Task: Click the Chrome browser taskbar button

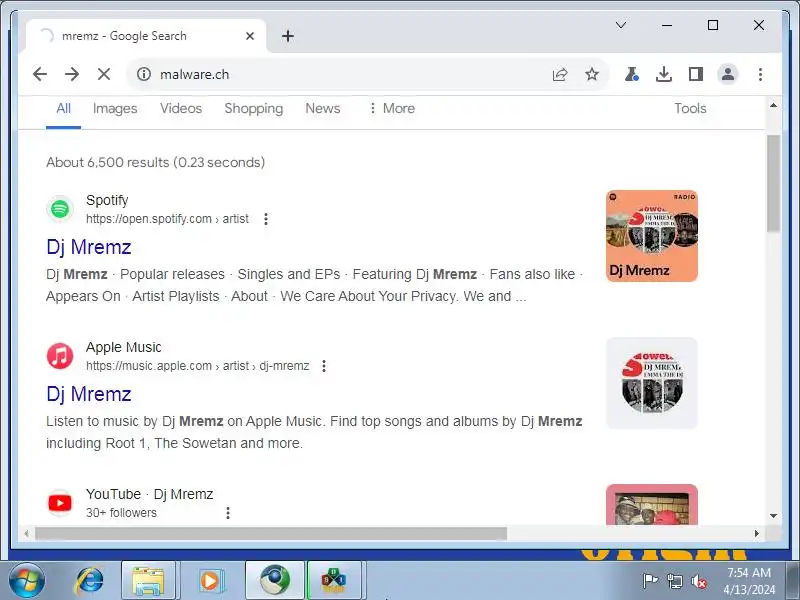Action: tap(274, 581)
